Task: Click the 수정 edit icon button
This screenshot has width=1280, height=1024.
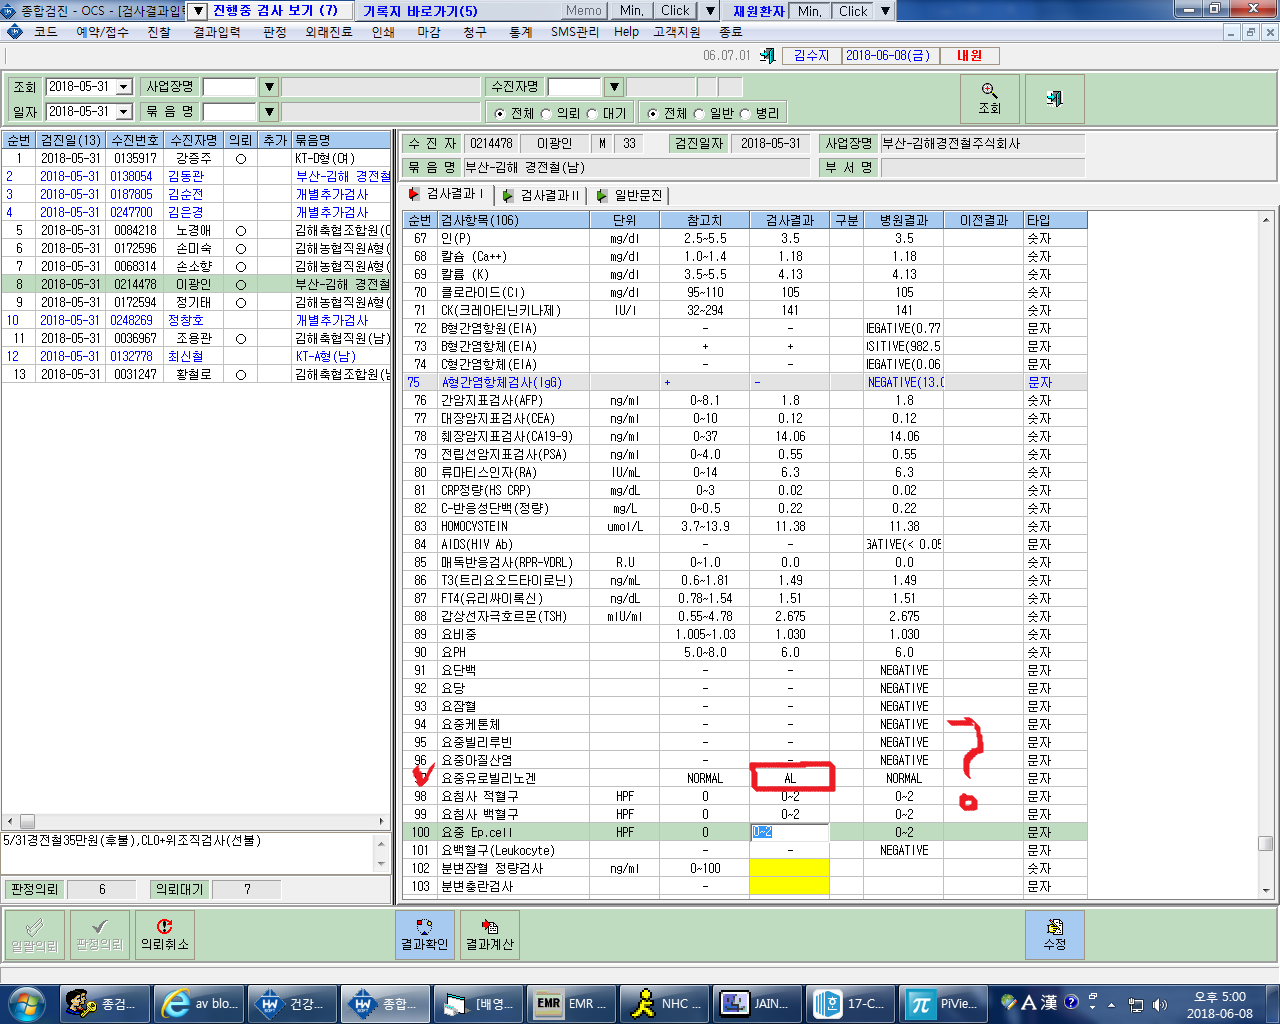Action: pos(1054,934)
